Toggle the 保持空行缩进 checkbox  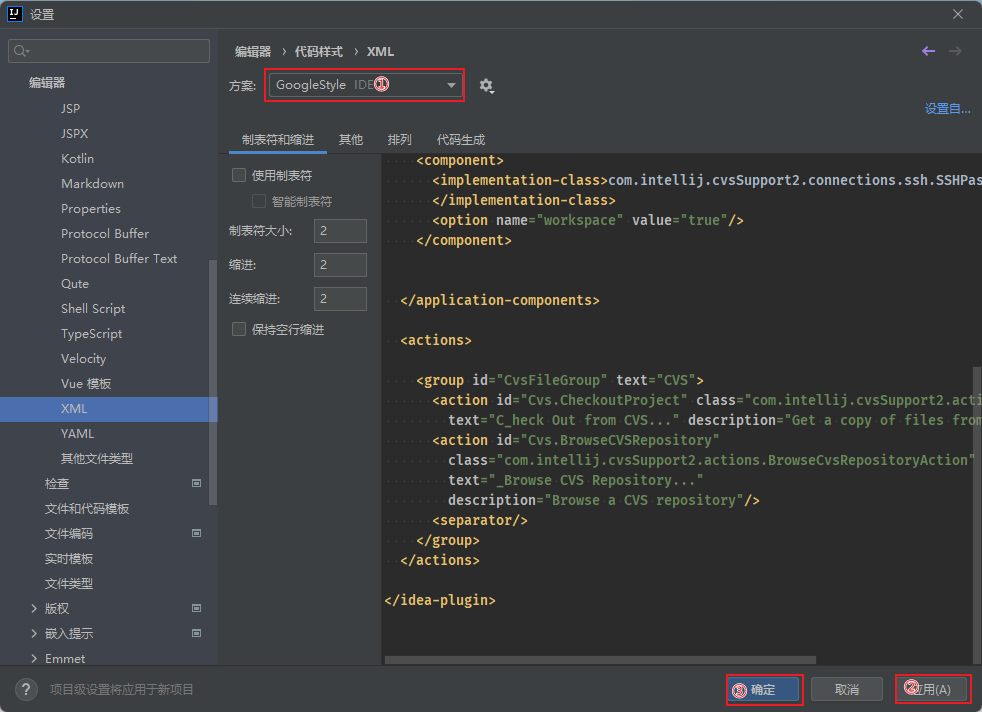pyautogui.click(x=239, y=329)
